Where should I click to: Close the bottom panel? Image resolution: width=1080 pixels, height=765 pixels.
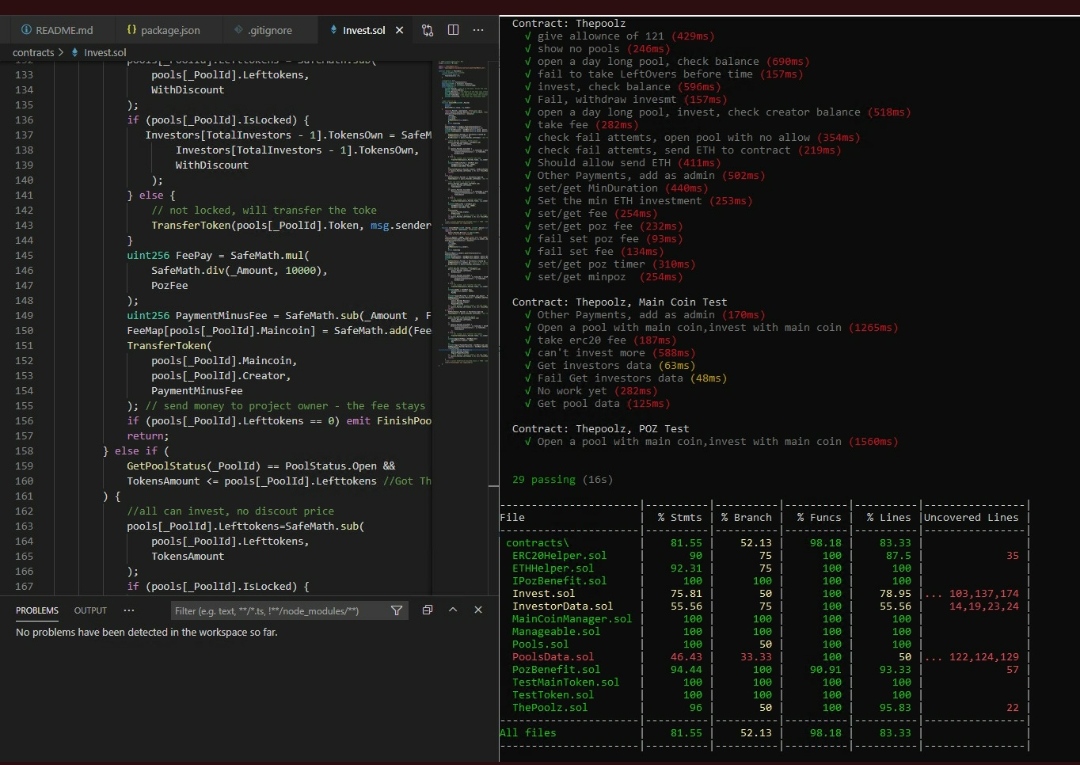pyautogui.click(x=478, y=610)
